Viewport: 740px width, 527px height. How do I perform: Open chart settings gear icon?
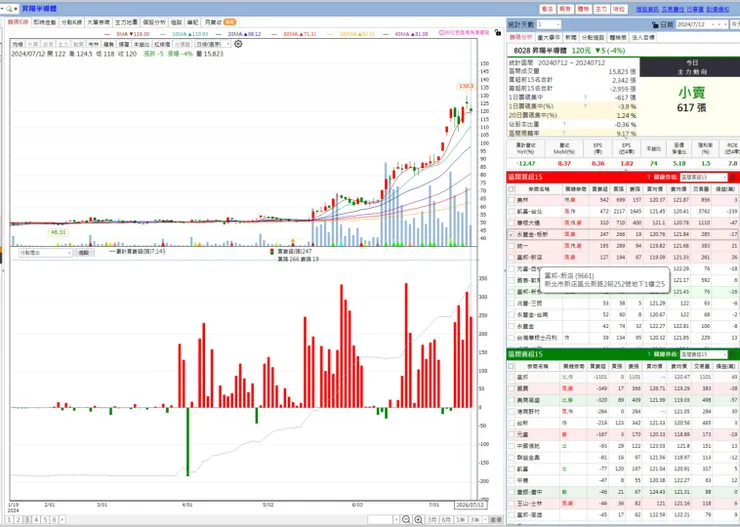pos(238,44)
